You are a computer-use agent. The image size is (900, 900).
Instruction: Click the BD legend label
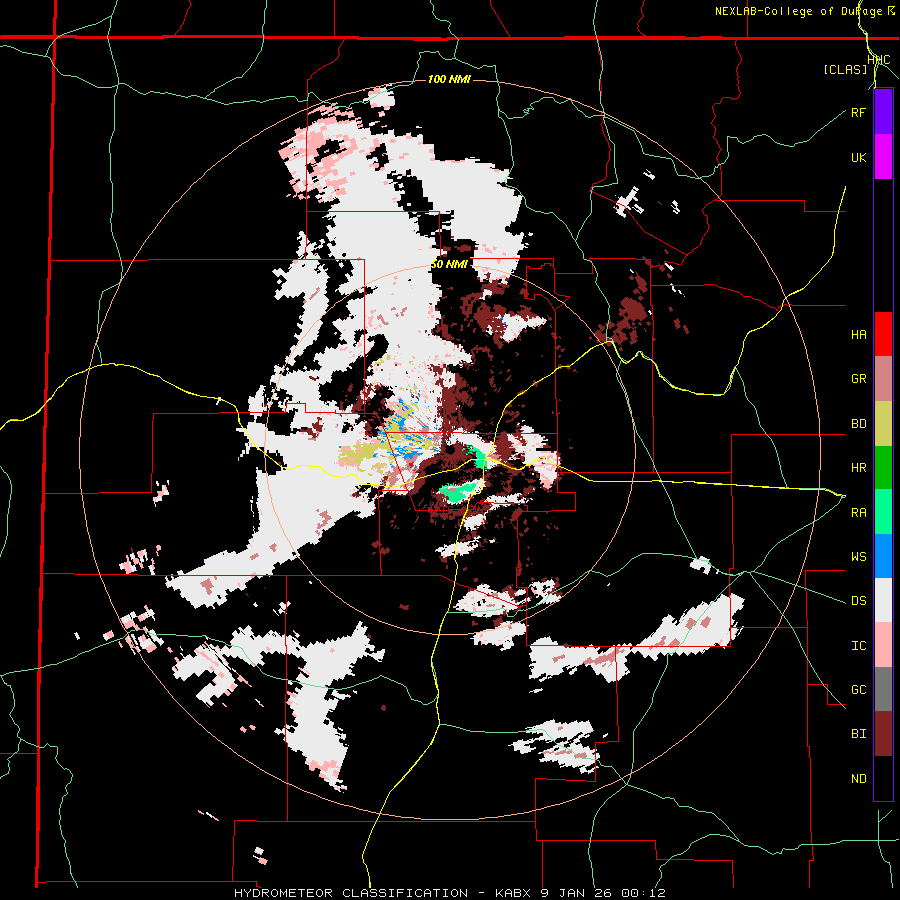[859, 424]
